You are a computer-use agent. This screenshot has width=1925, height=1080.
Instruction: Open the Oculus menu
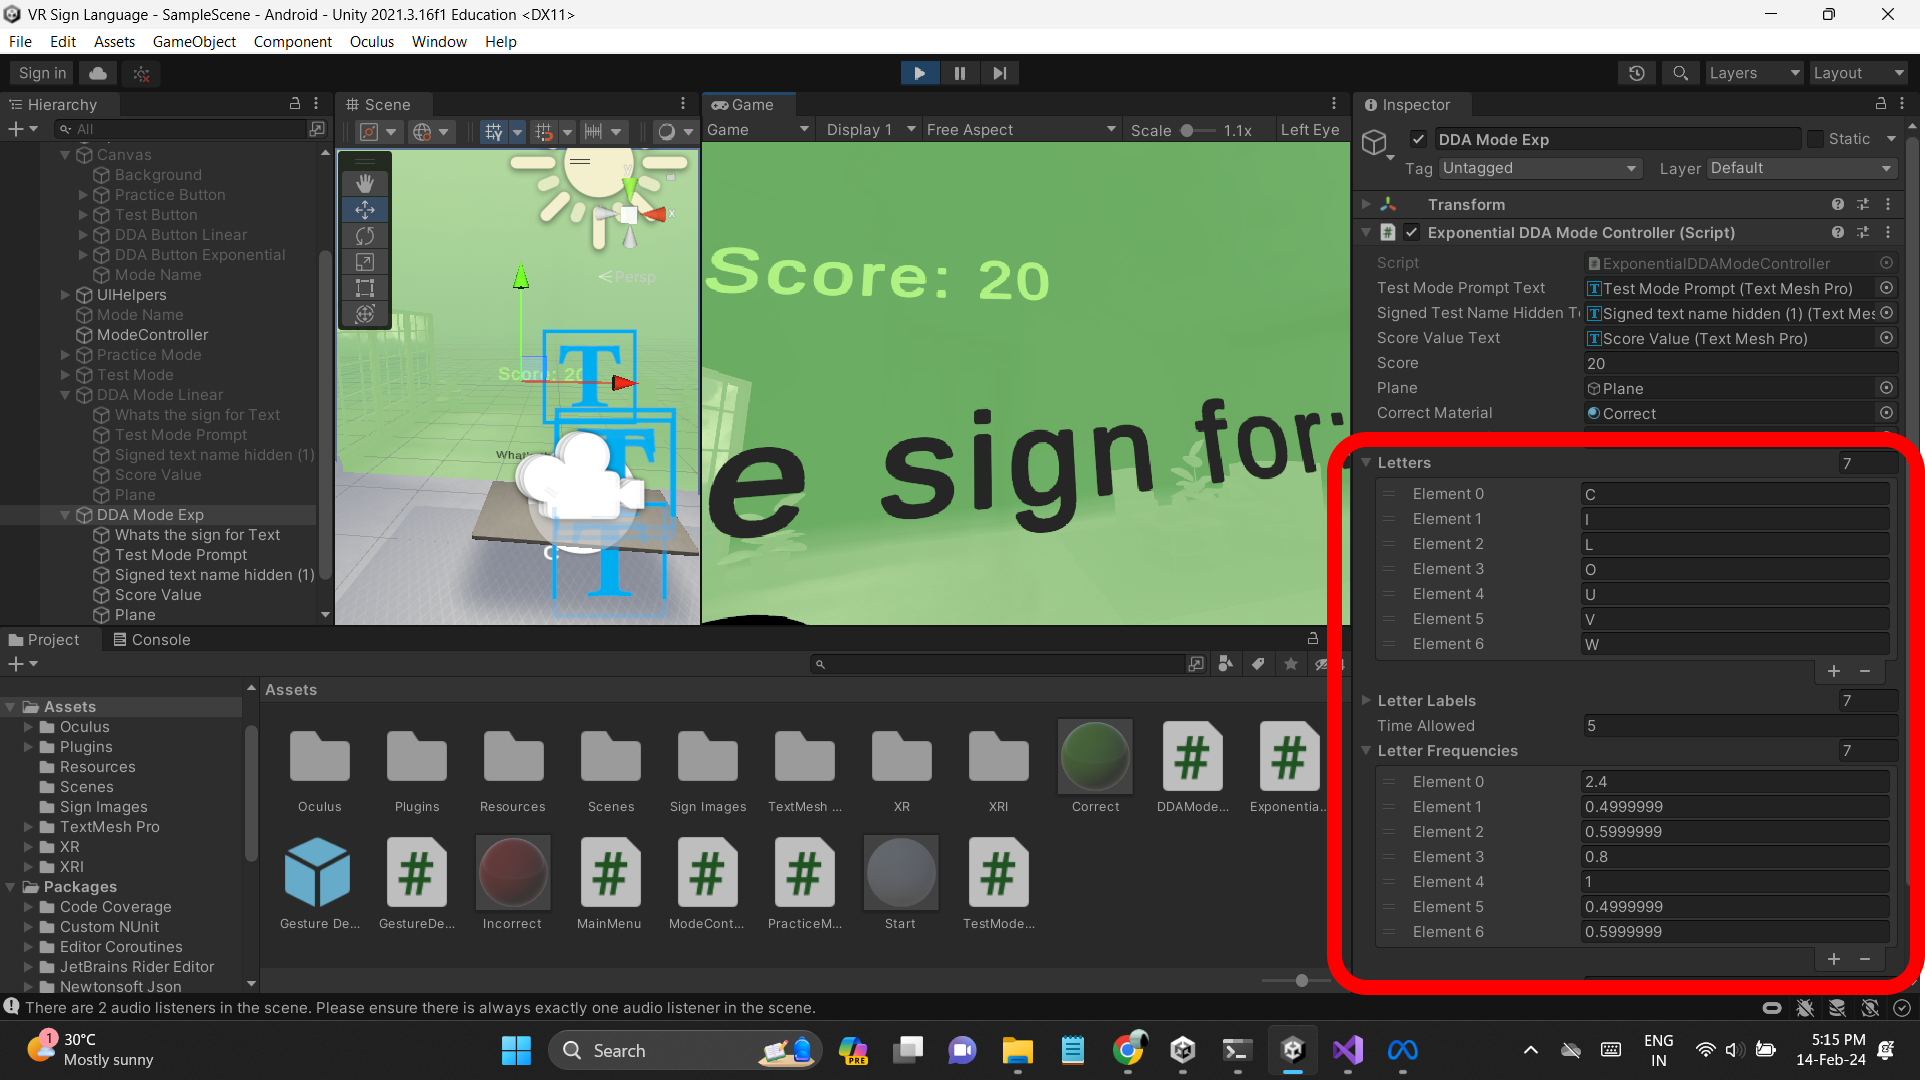[x=371, y=41]
